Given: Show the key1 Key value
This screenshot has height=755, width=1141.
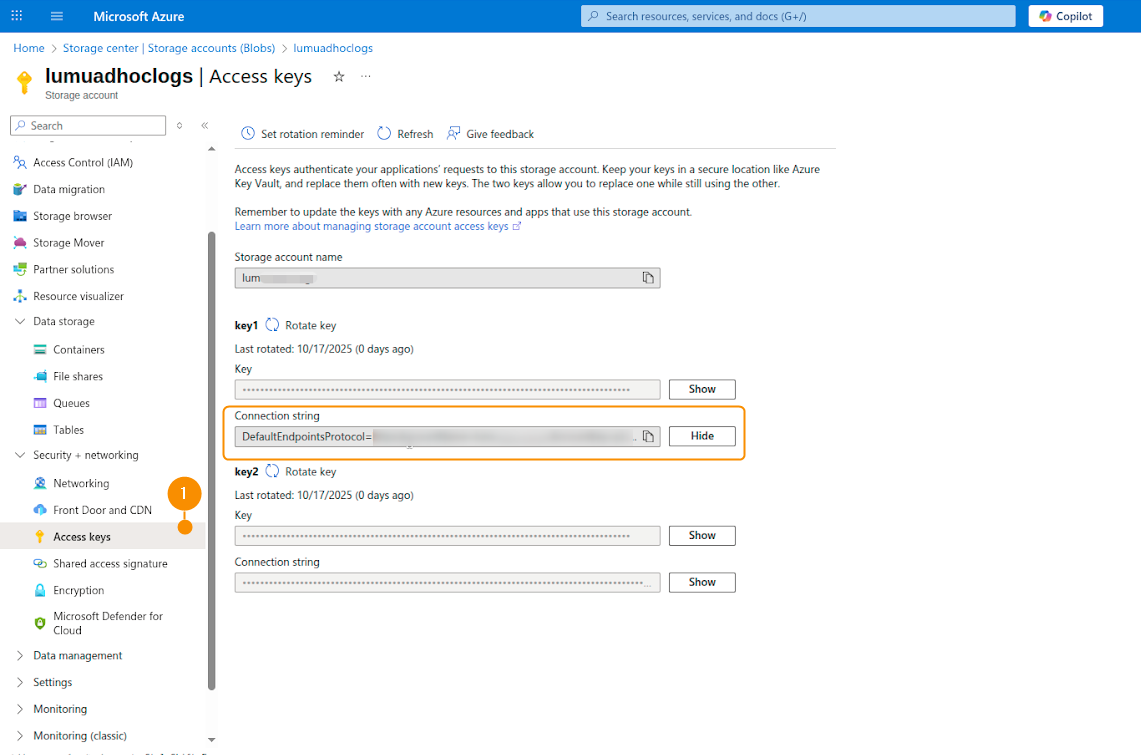Looking at the screenshot, I should coord(702,389).
